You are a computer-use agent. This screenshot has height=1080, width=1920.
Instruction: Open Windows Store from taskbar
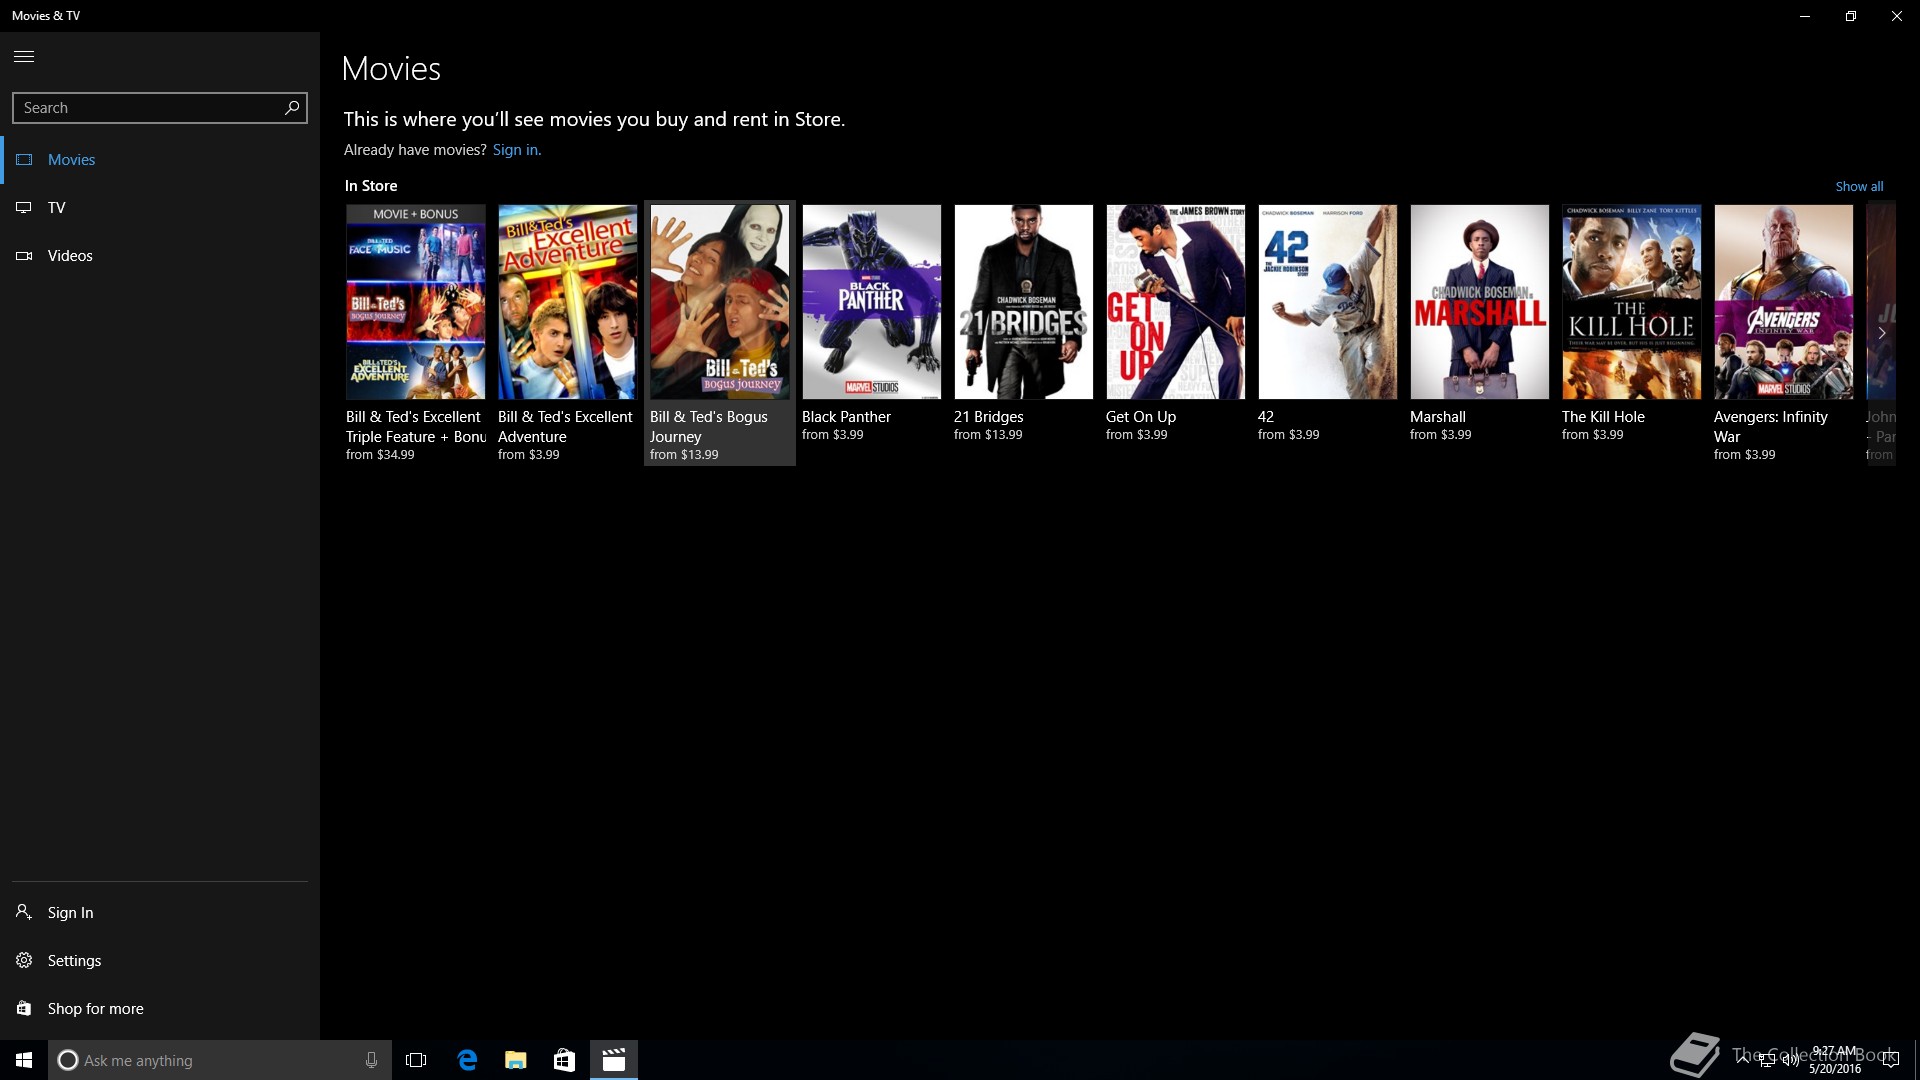pyautogui.click(x=564, y=1060)
